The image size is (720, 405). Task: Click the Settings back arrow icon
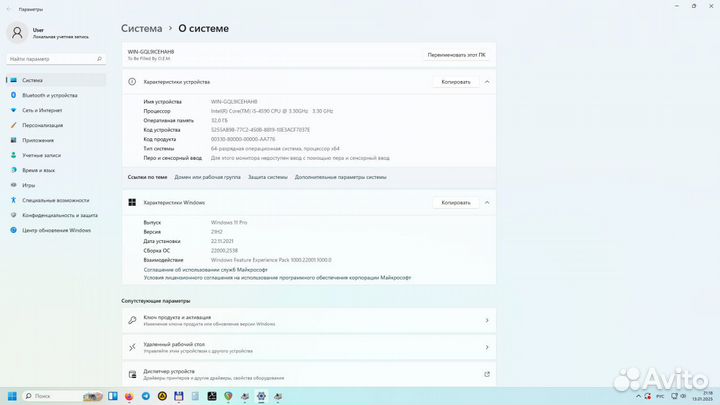click(8, 9)
